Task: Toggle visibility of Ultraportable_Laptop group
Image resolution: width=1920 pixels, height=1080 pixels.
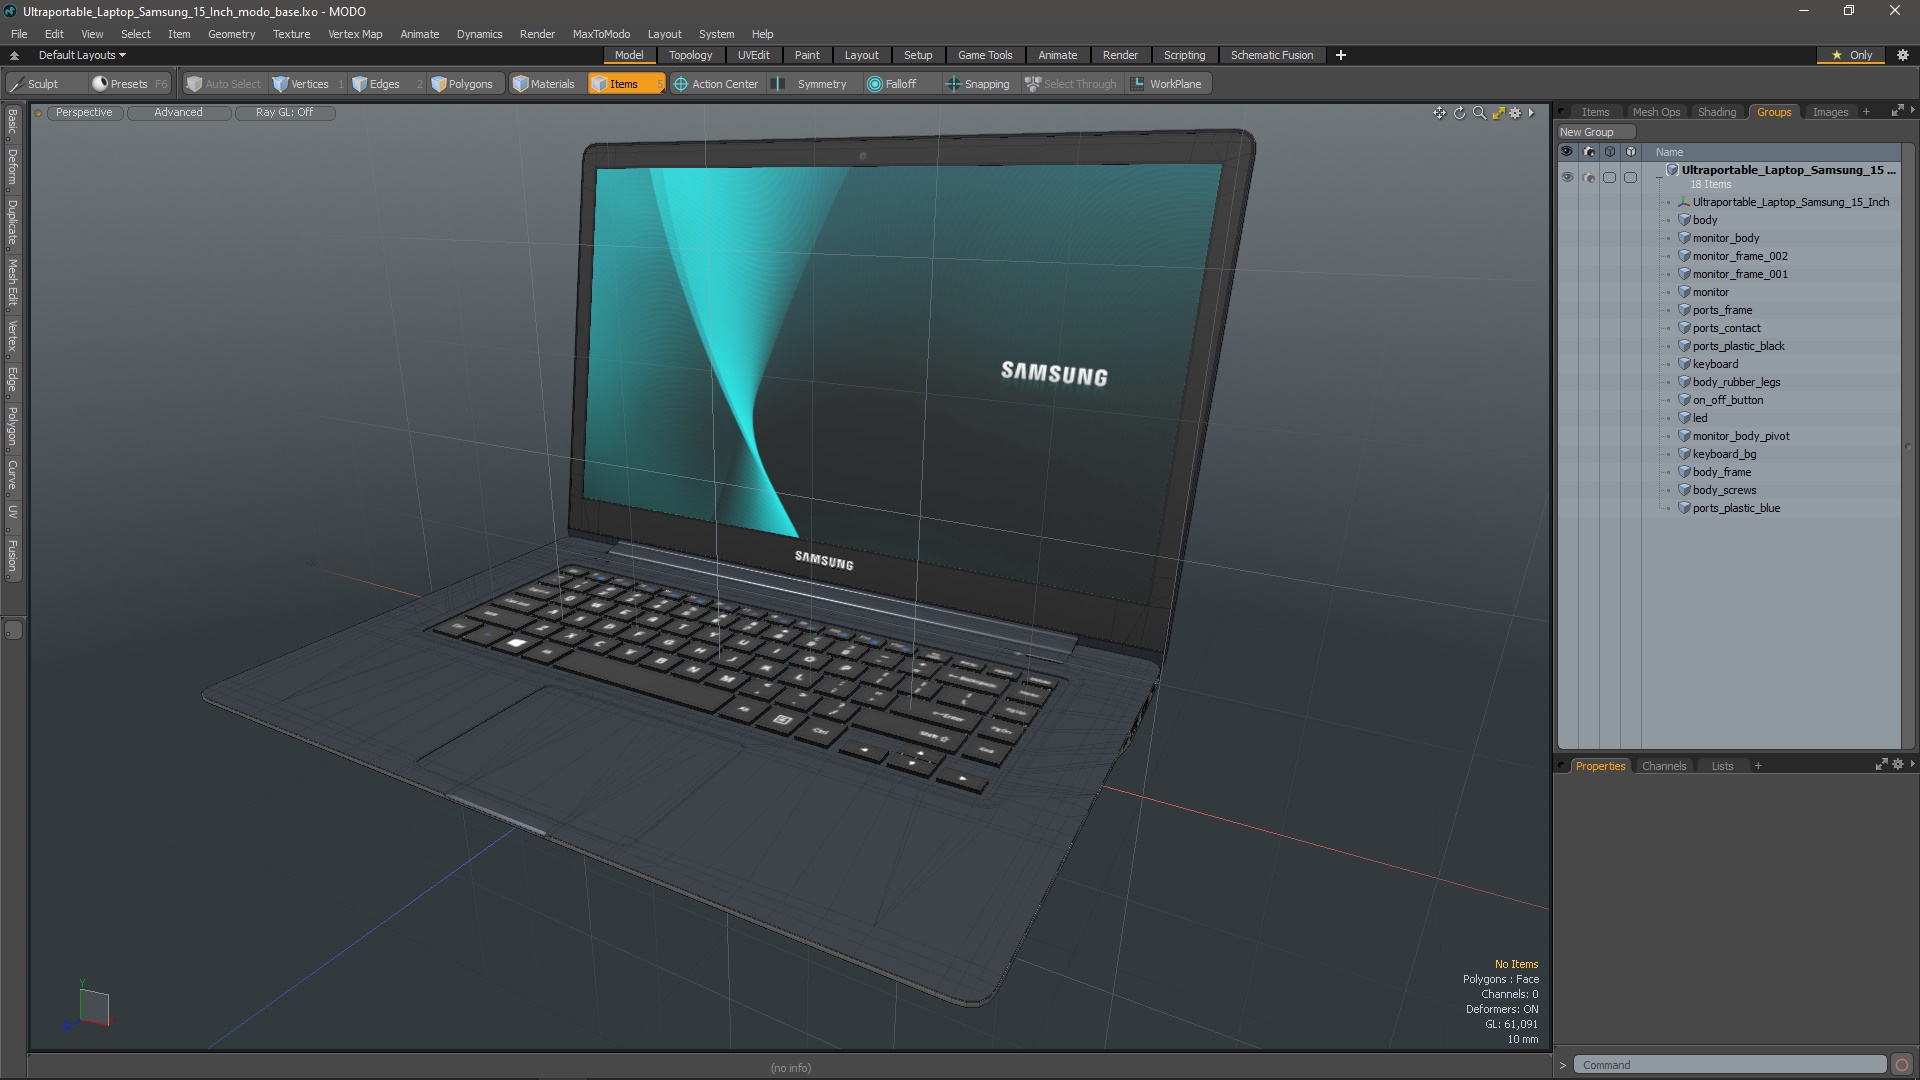Action: pyautogui.click(x=1567, y=177)
